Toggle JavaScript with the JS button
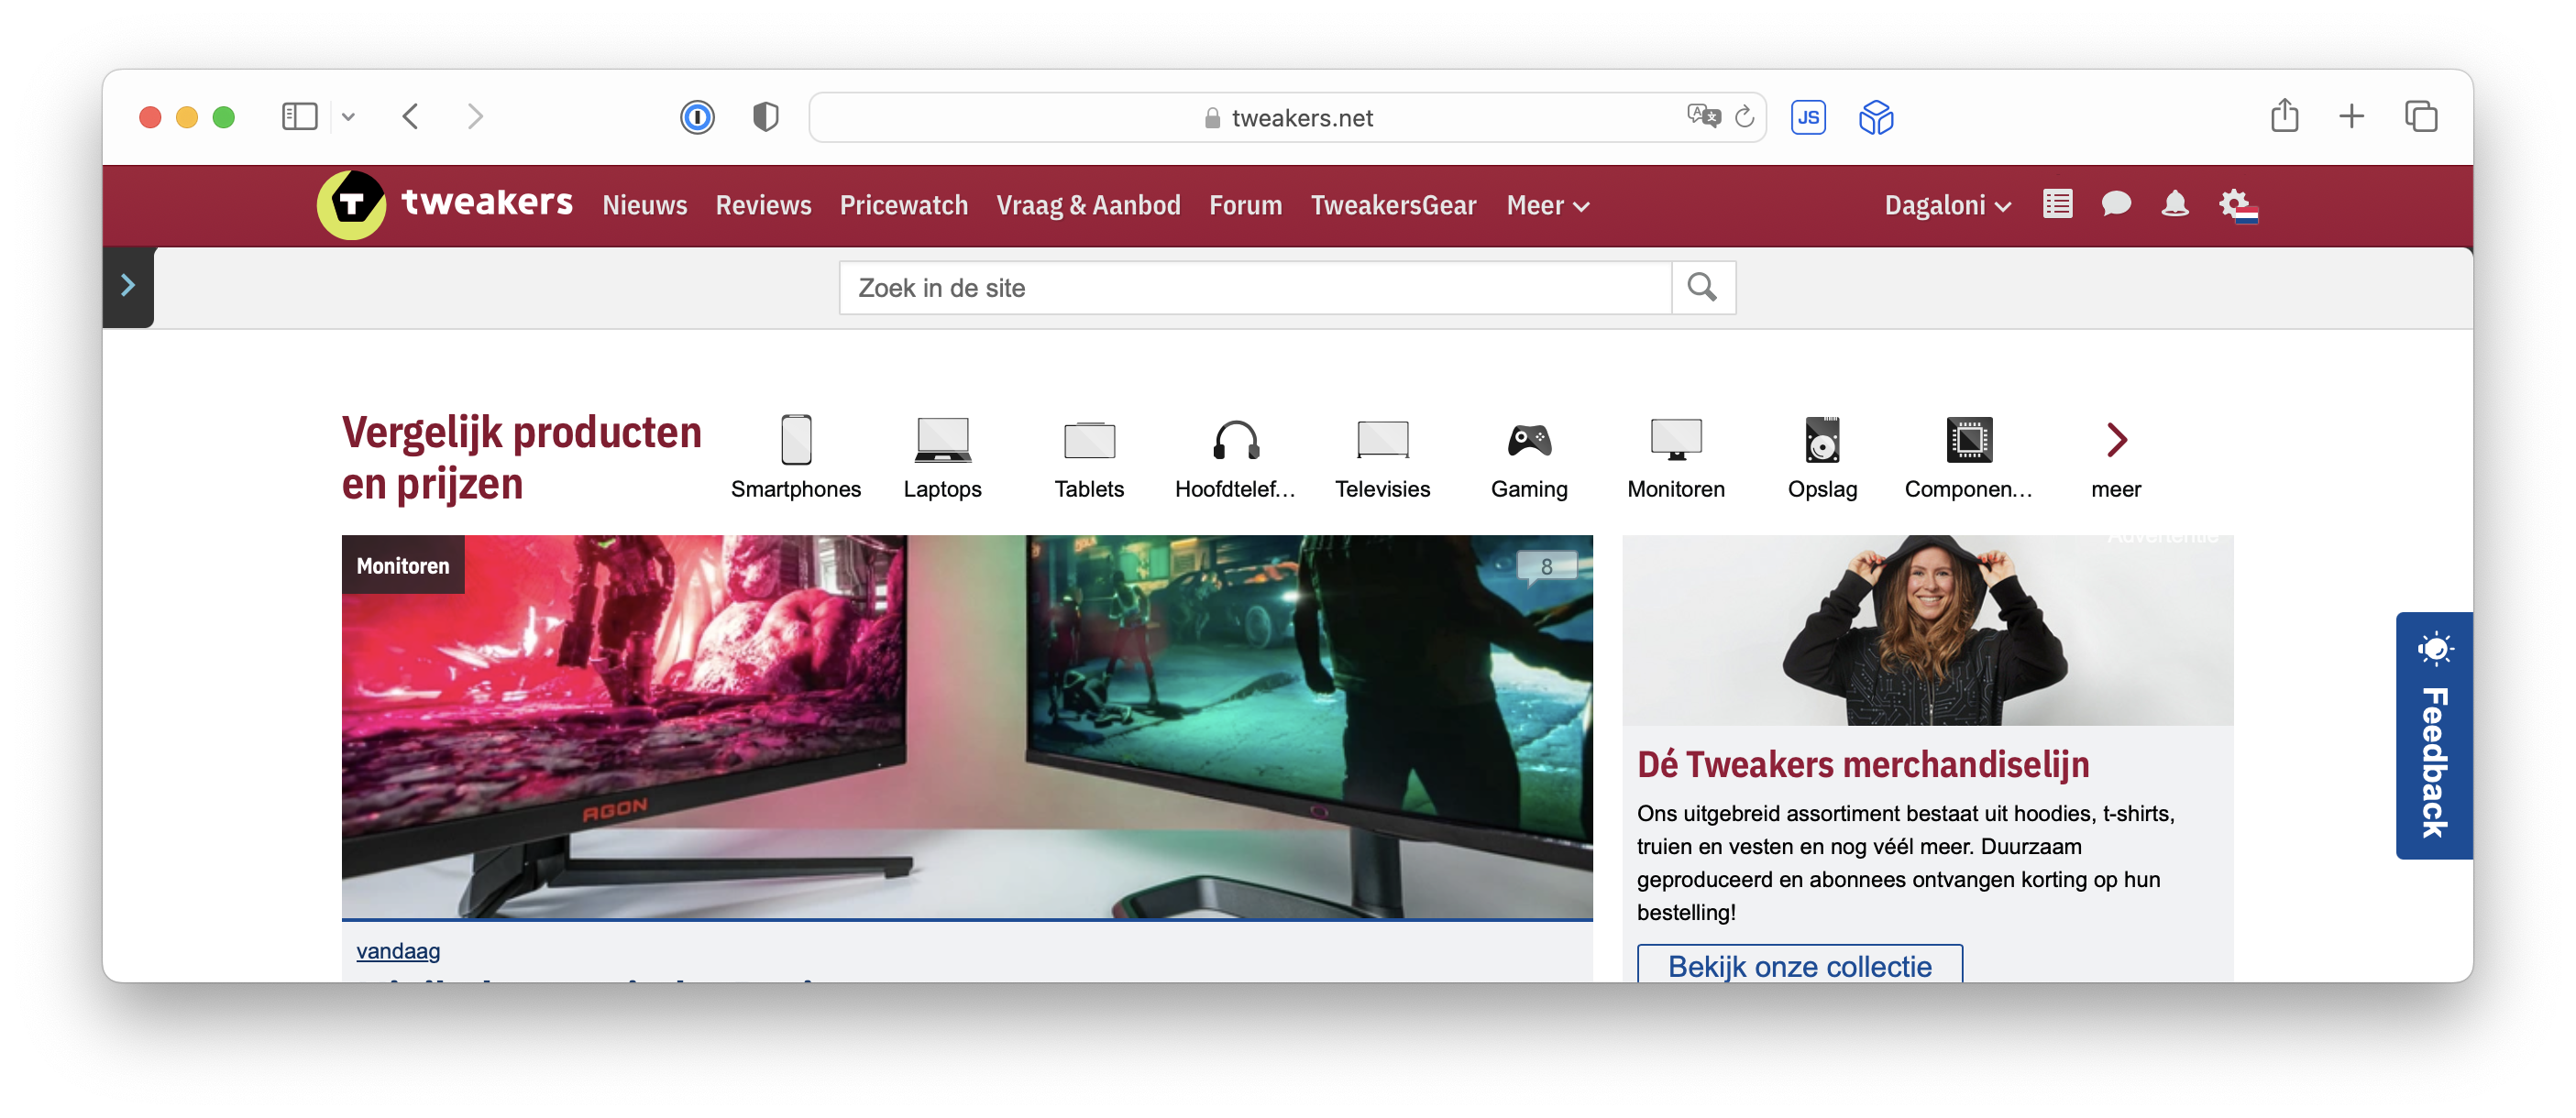 point(1808,117)
